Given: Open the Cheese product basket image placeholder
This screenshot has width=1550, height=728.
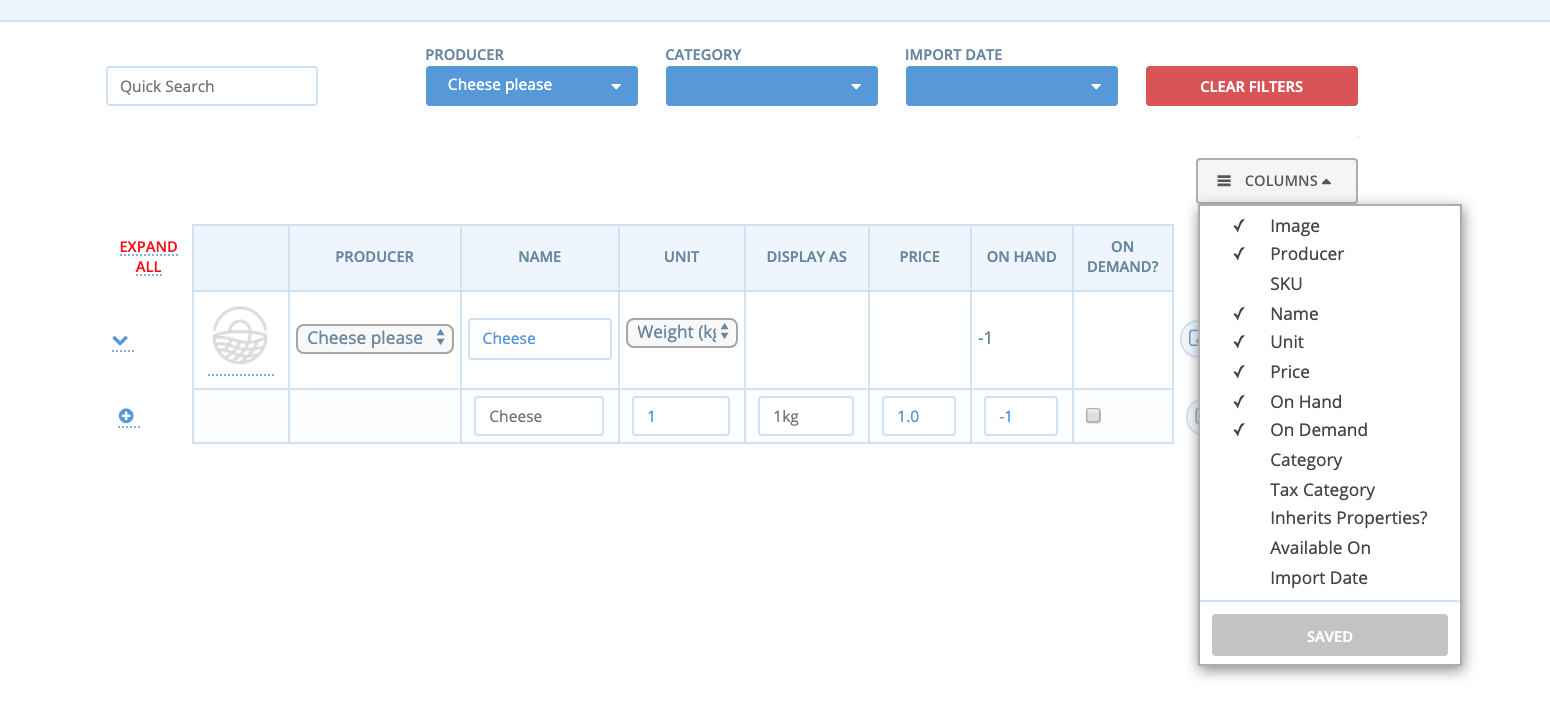Looking at the screenshot, I should point(240,336).
